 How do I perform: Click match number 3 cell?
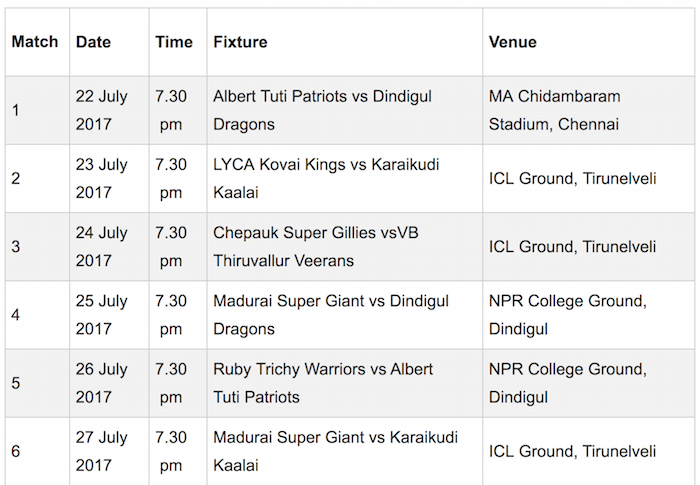pos(16,247)
